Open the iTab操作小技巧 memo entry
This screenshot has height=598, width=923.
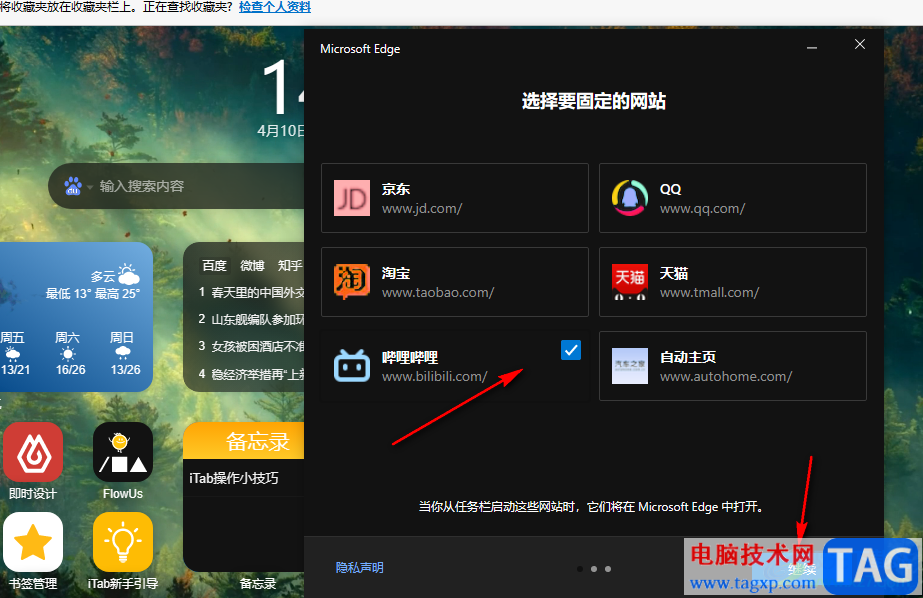(x=234, y=478)
